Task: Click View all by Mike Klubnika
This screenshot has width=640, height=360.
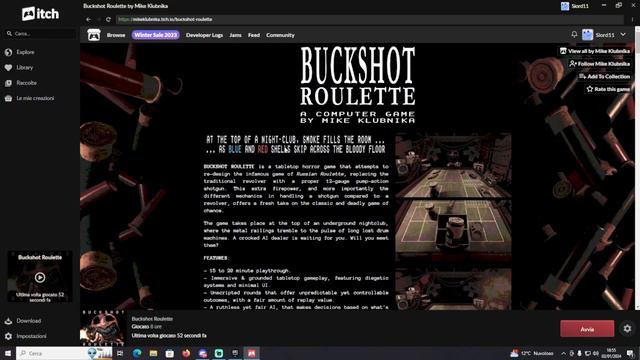Action: pos(595,51)
